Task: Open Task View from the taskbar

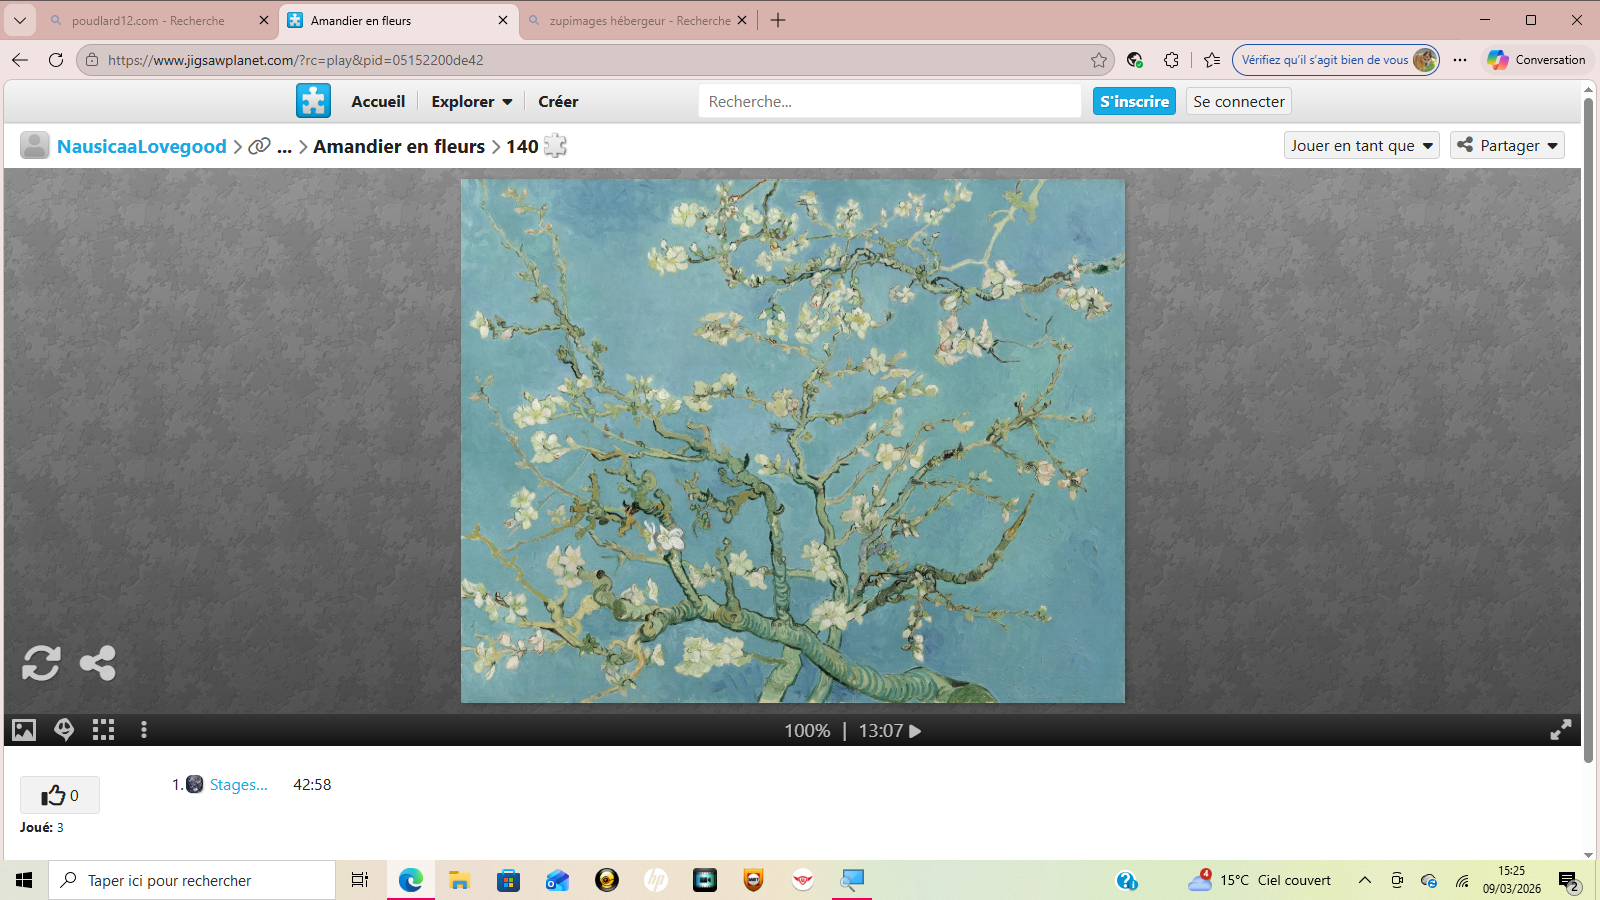Action: click(x=360, y=880)
